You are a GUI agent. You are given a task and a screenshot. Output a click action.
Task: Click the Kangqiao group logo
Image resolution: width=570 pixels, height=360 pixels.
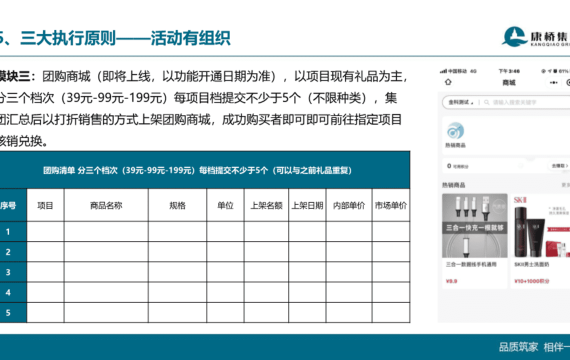536,37
